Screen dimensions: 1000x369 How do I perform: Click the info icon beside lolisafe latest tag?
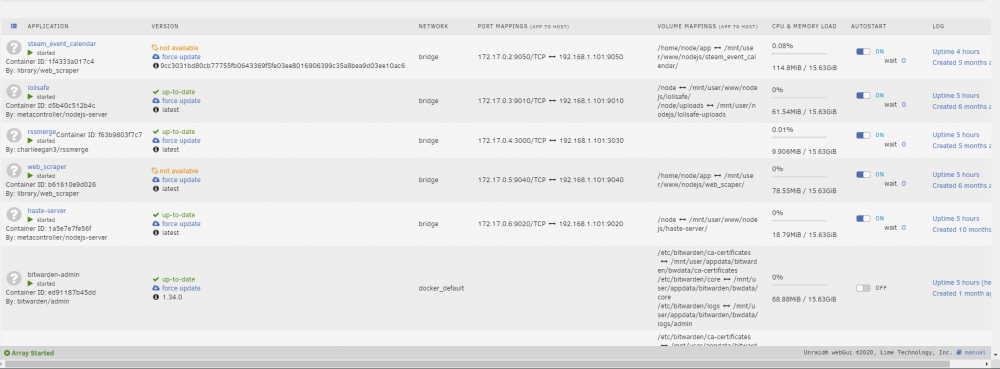pos(156,110)
